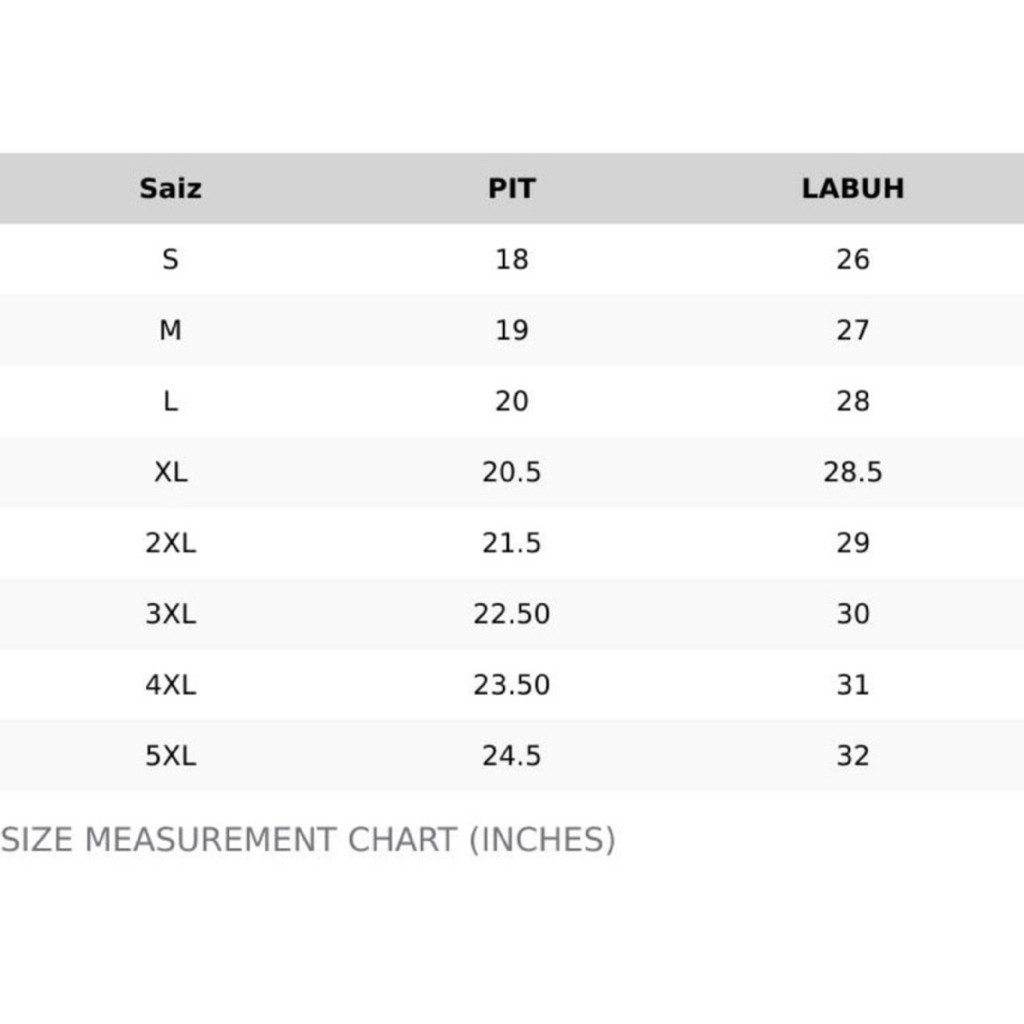This screenshot has height=1024, width=1024.
Task: Click the 5XL size label
Action: tap(170, 756)
